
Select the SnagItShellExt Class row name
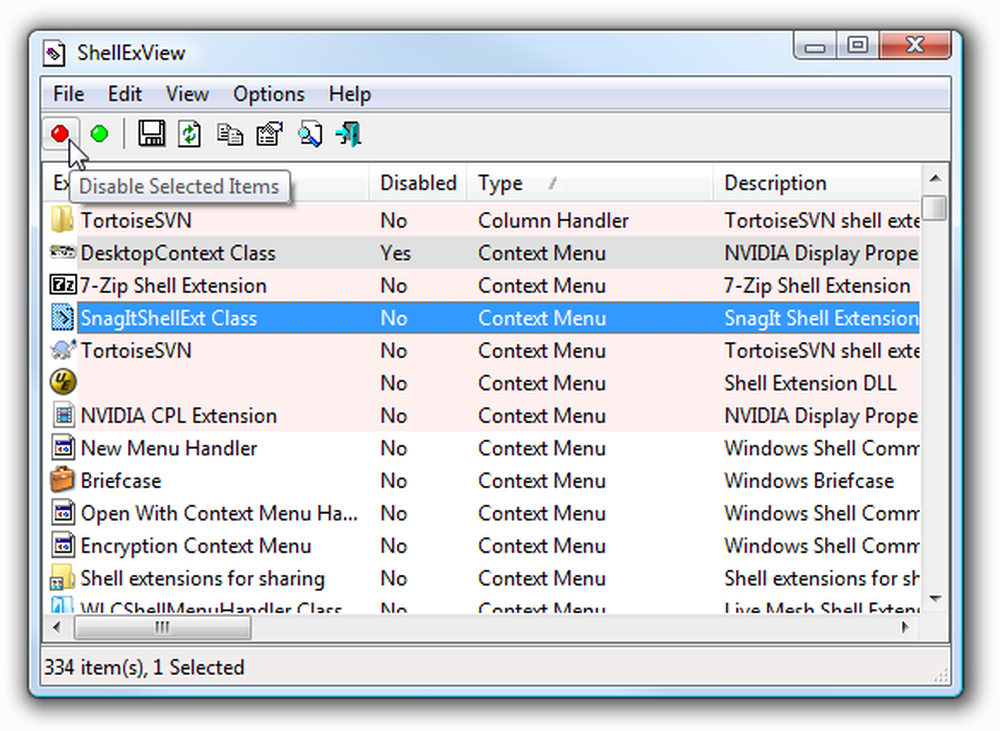pyautogui.click(x=169, y=318)
